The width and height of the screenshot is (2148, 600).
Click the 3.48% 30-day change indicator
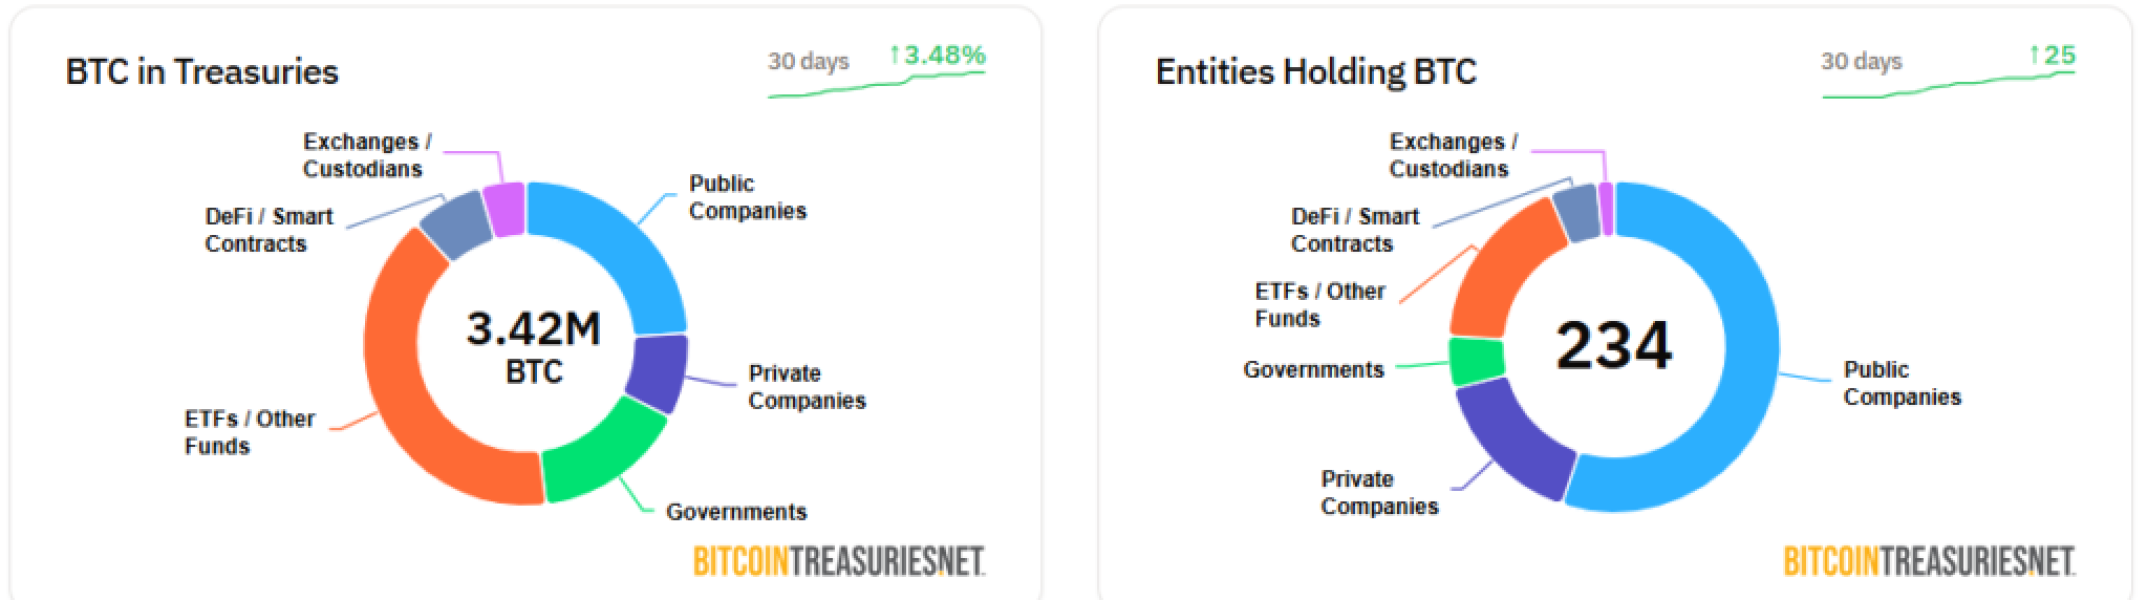click(937, 55)
